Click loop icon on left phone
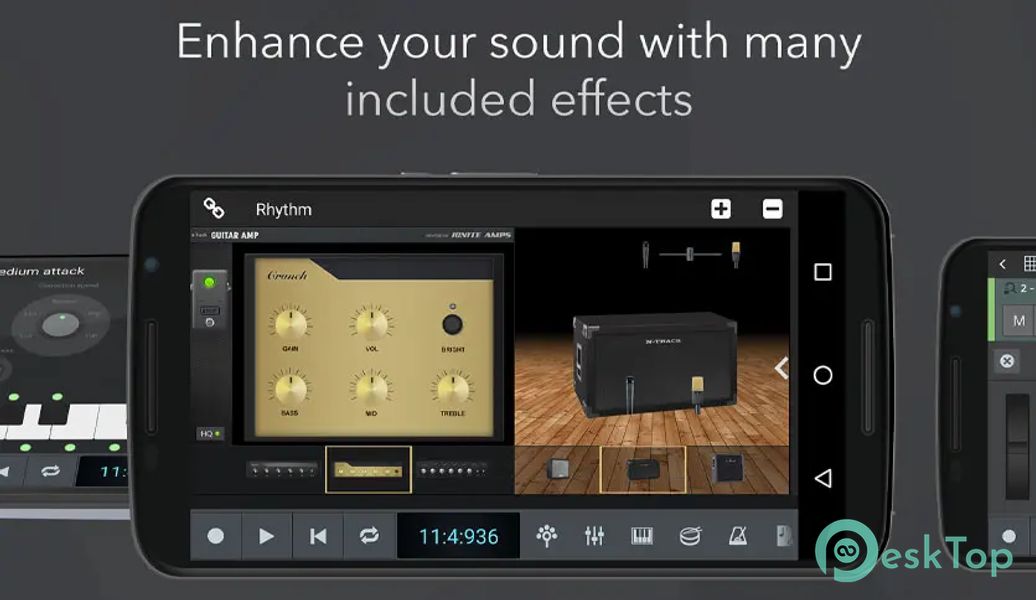This screenshot has height=600, width=1036. pyautogui.click(x=50, y=470)
